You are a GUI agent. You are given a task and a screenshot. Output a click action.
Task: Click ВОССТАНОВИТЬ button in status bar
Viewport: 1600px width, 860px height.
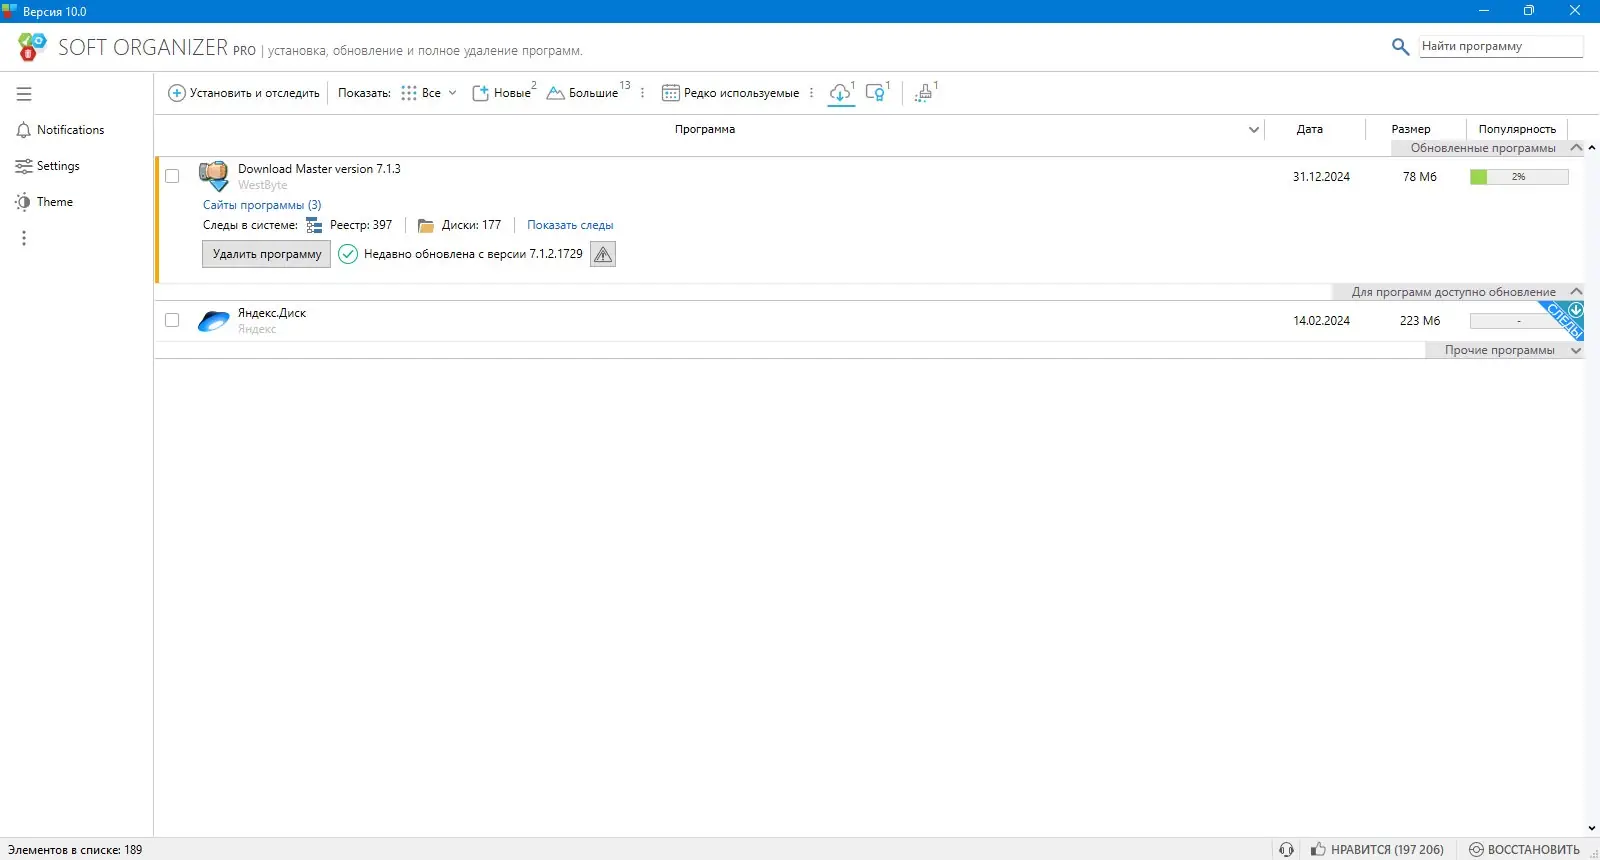[1524, 850]
